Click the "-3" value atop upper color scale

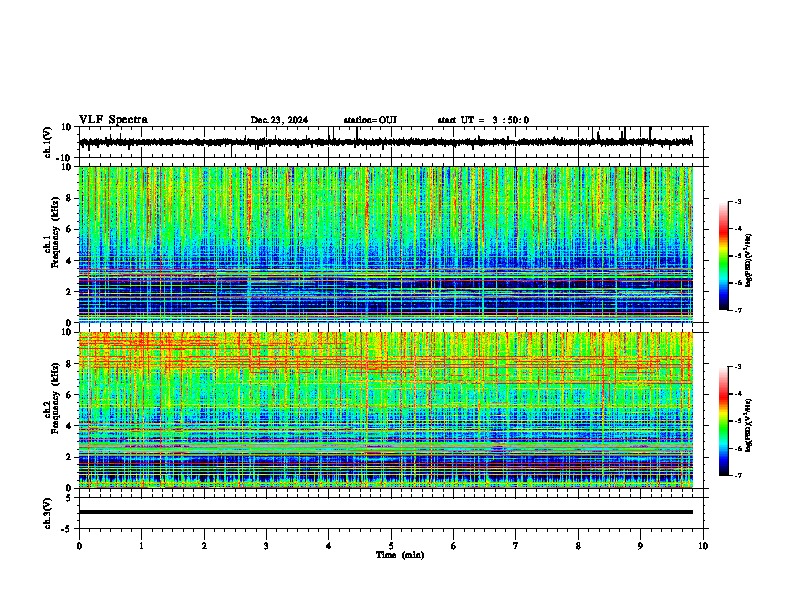click(x=737, y=201)
